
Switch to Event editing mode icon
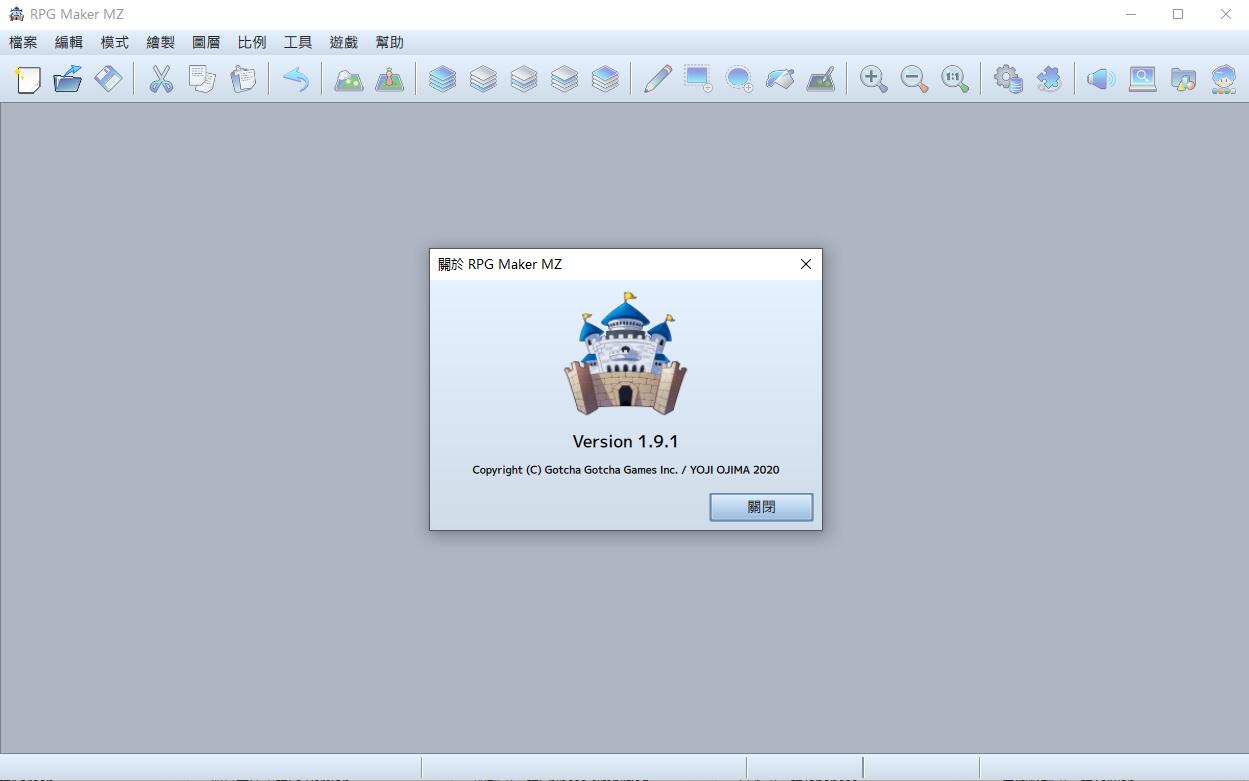coord(389,79)
